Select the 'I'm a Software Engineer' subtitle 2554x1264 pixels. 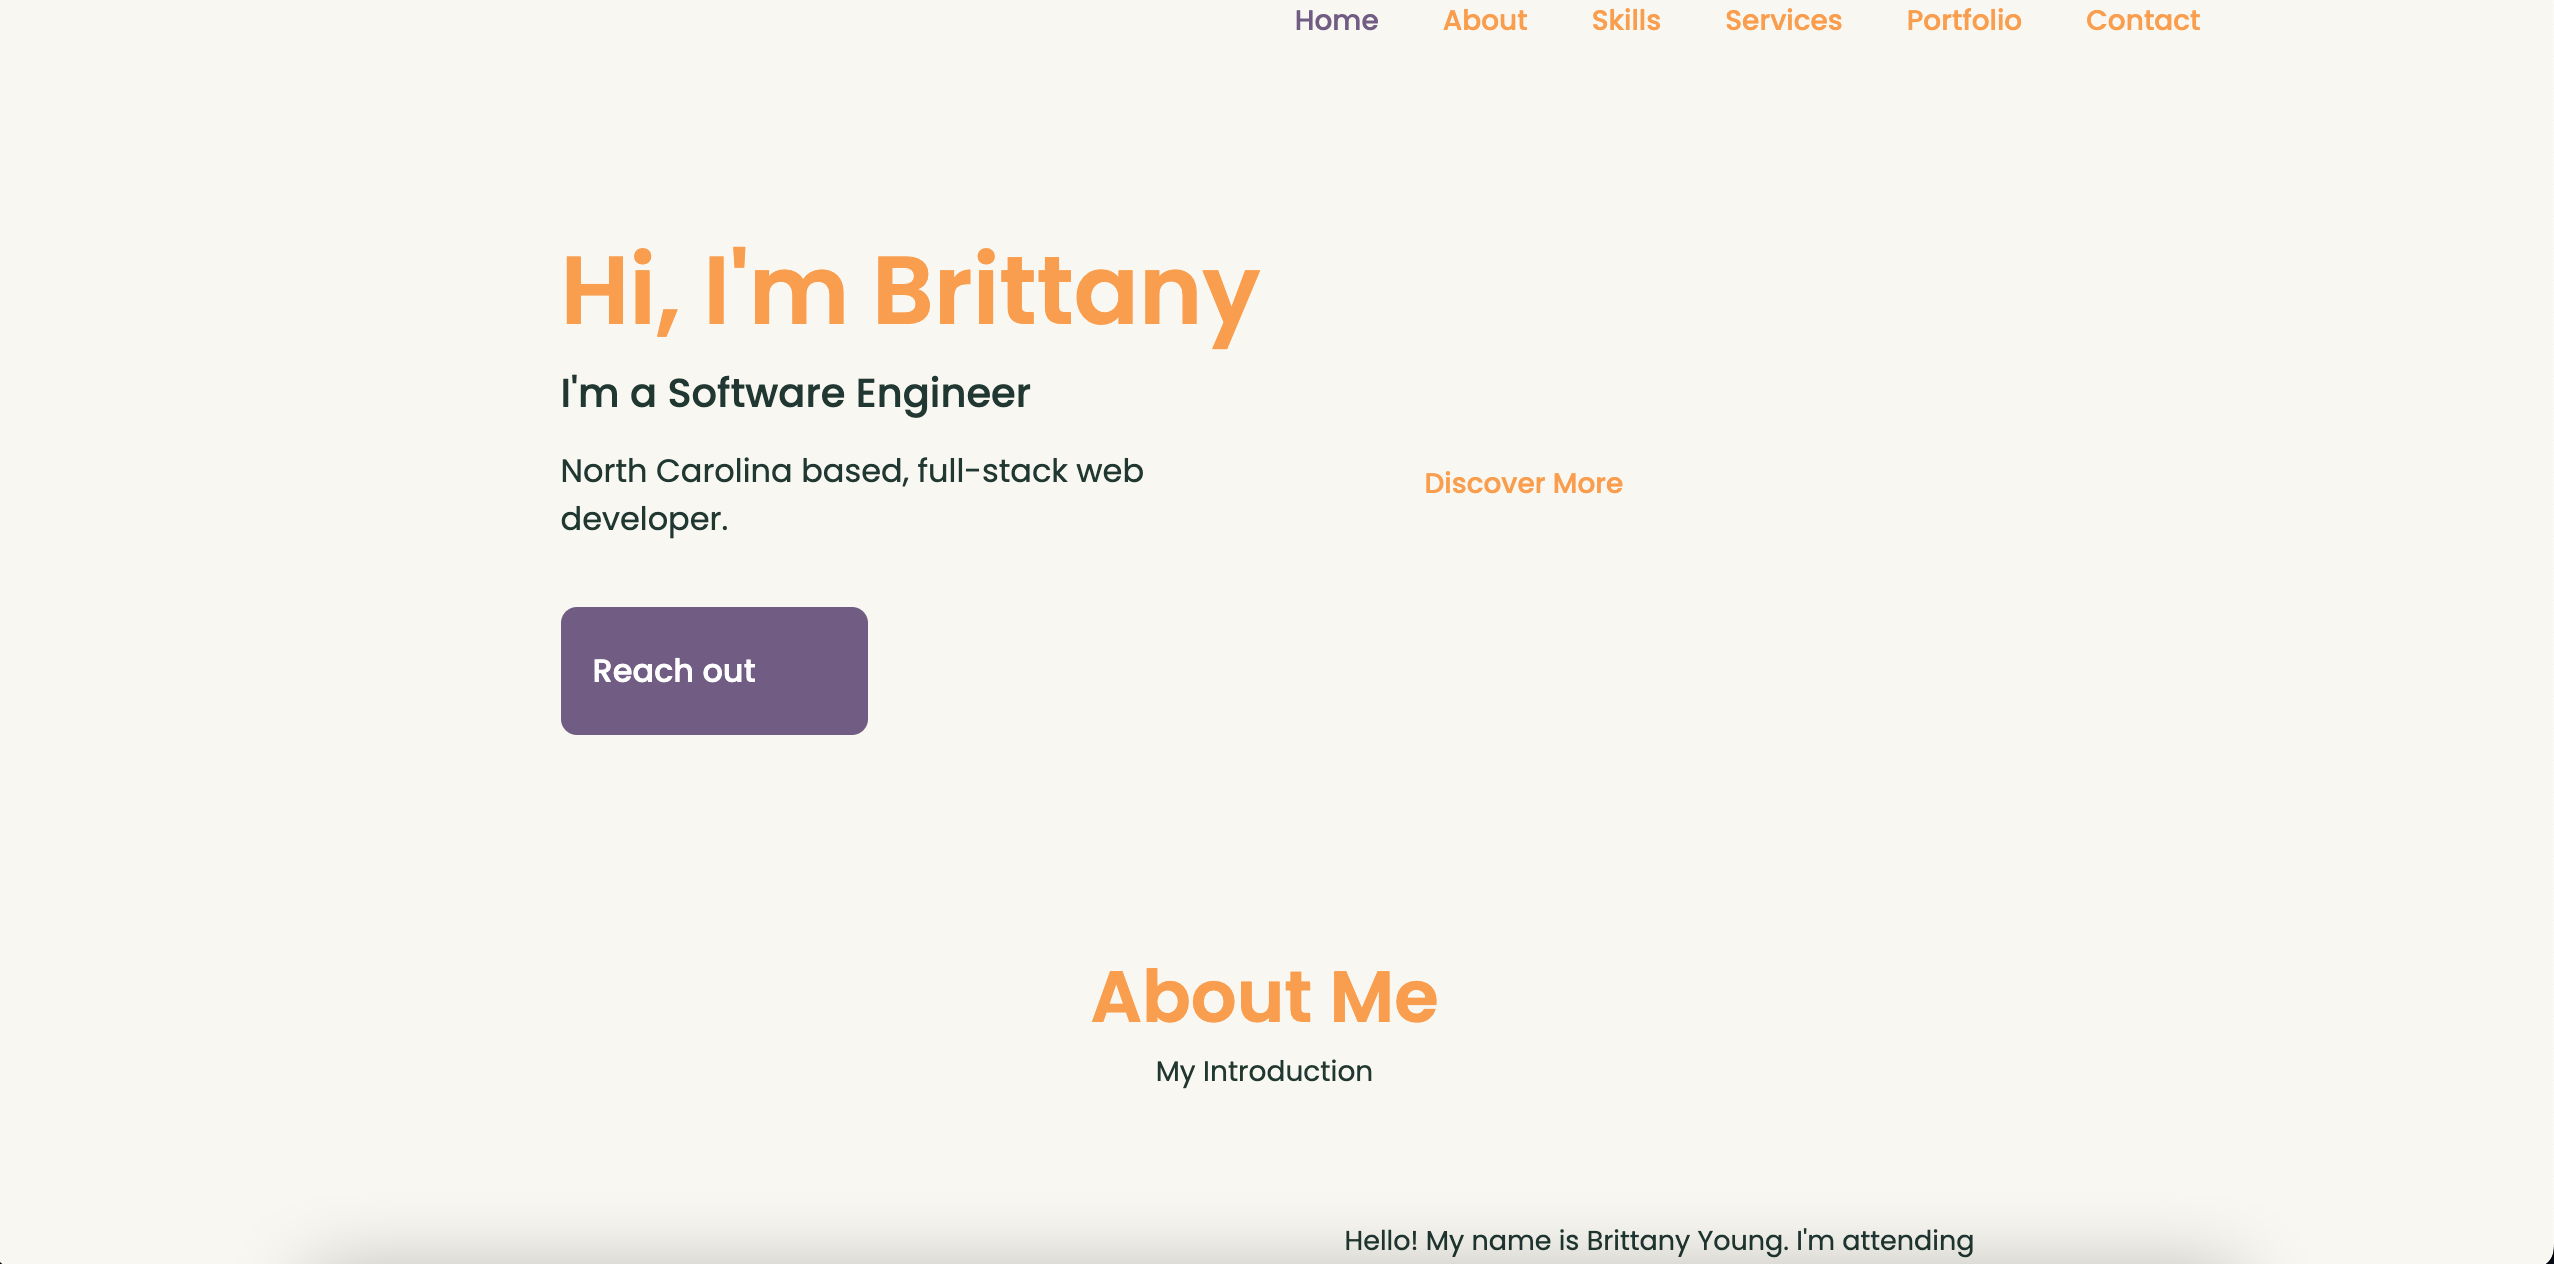(x=795, y=393)
